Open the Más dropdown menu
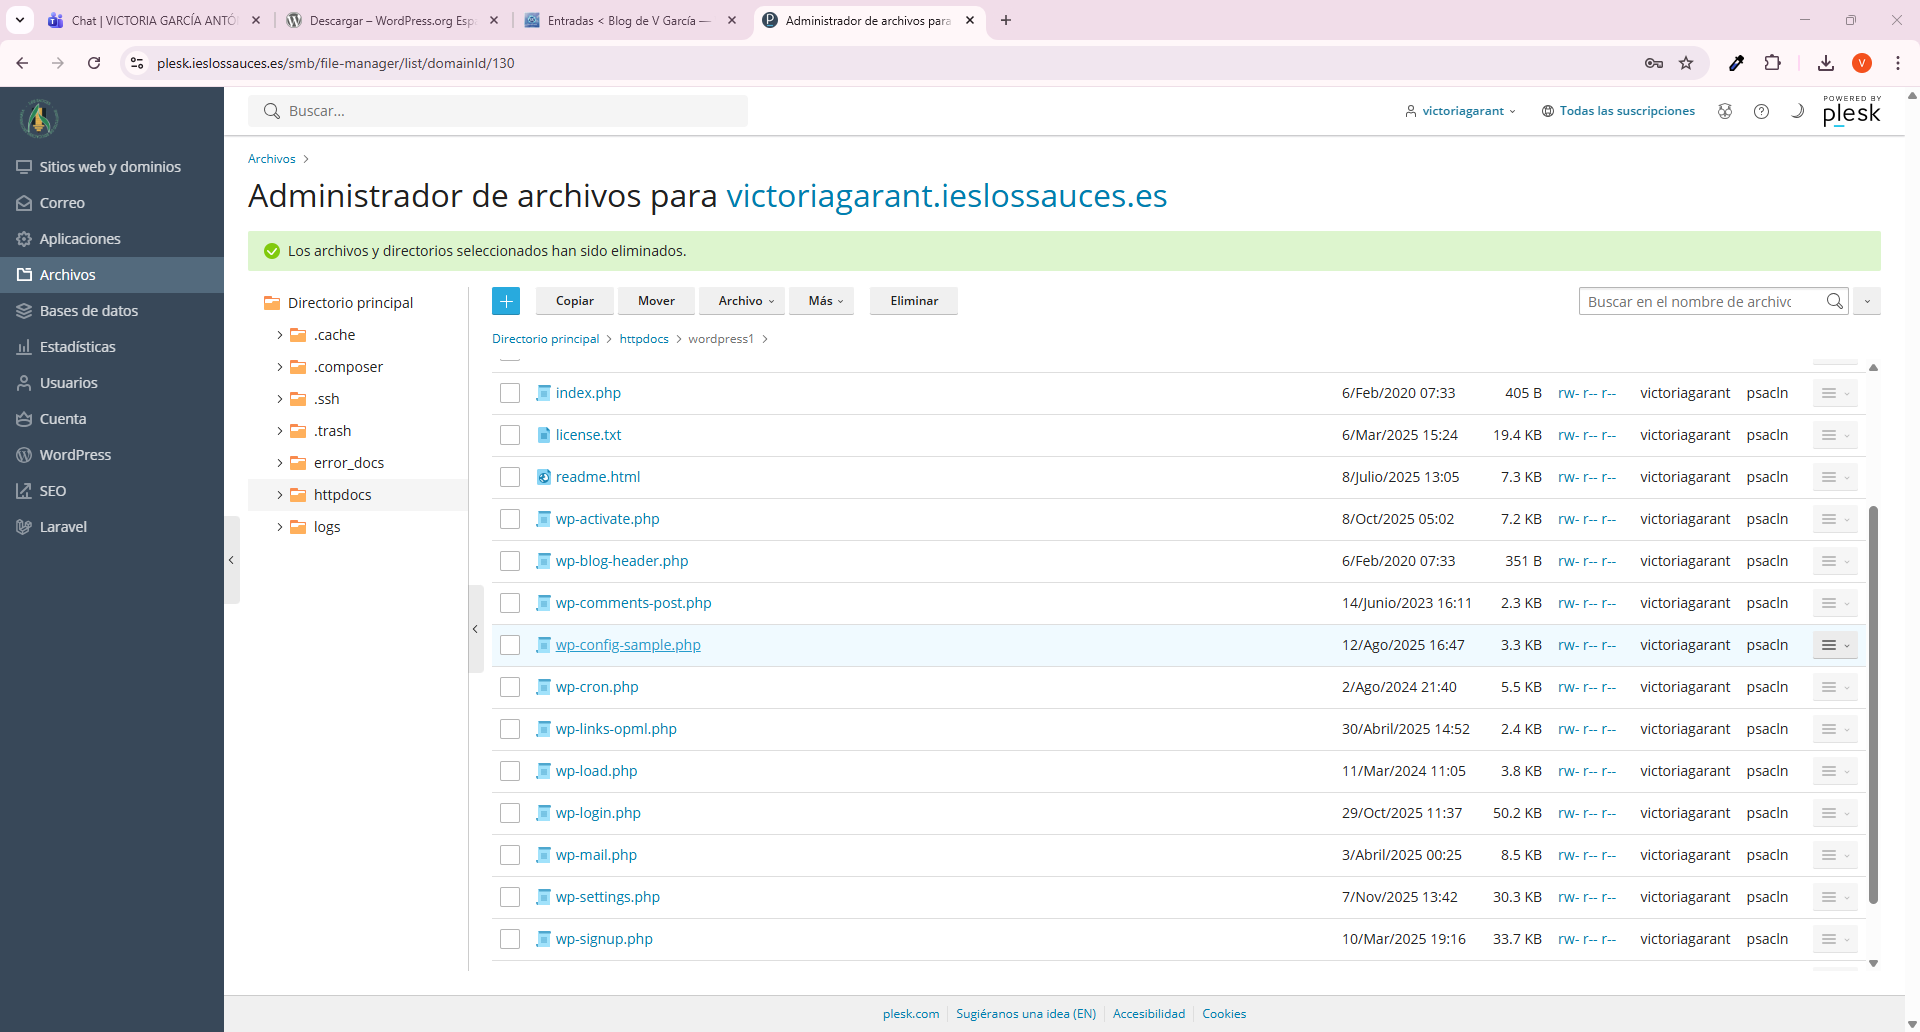The height and width of the screenshot is (1032, 1920). (825, 301)
